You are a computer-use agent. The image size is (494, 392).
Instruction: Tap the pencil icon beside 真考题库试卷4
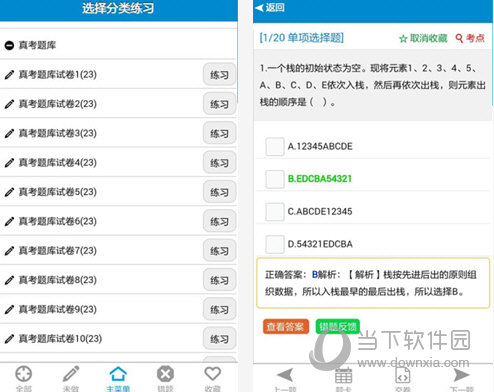(9, 162)
